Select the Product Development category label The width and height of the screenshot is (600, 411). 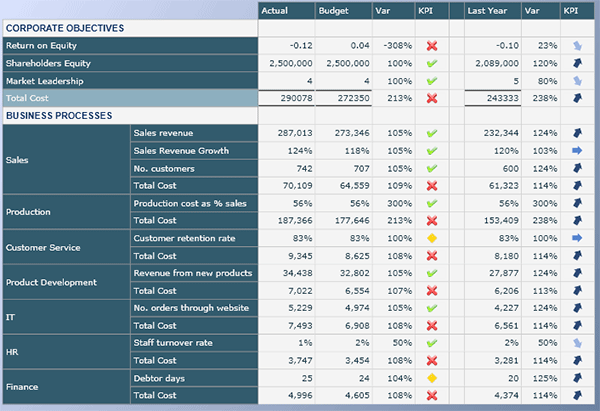click(51, 282)
